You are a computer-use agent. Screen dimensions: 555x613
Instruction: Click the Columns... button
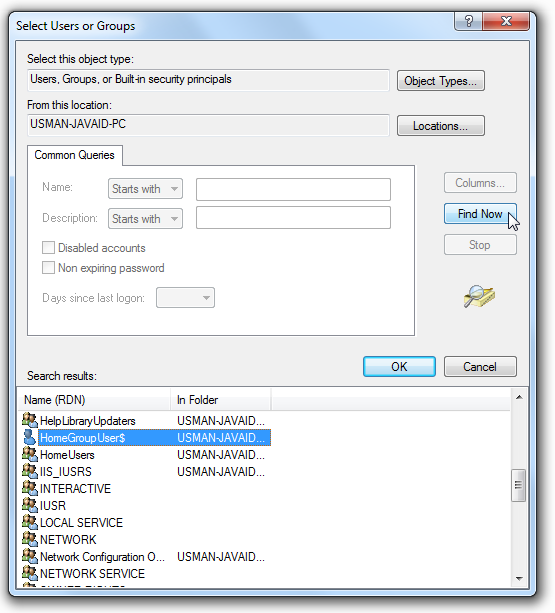tap(480, 183)
